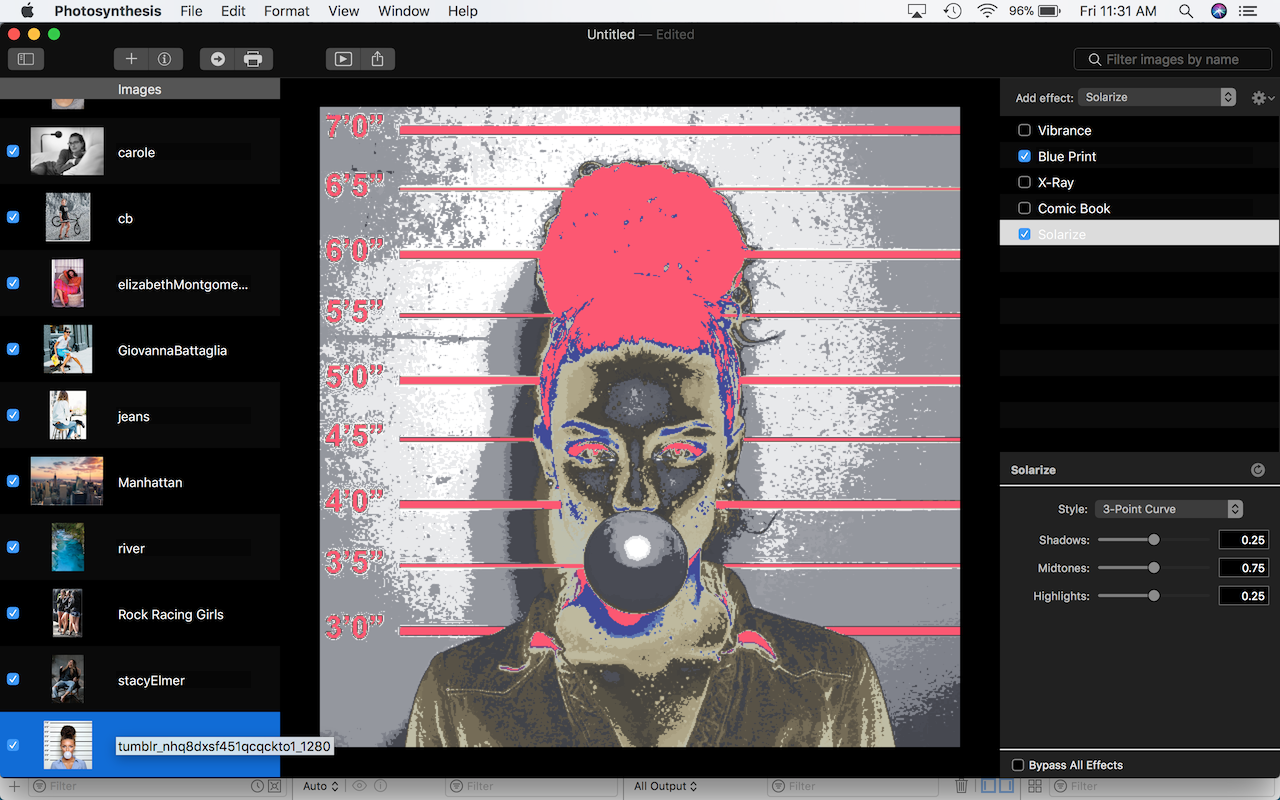Toggle the sidebar panel button
Image resolution: width=1280 pixels, height=800 pixels.
[26, 59]
